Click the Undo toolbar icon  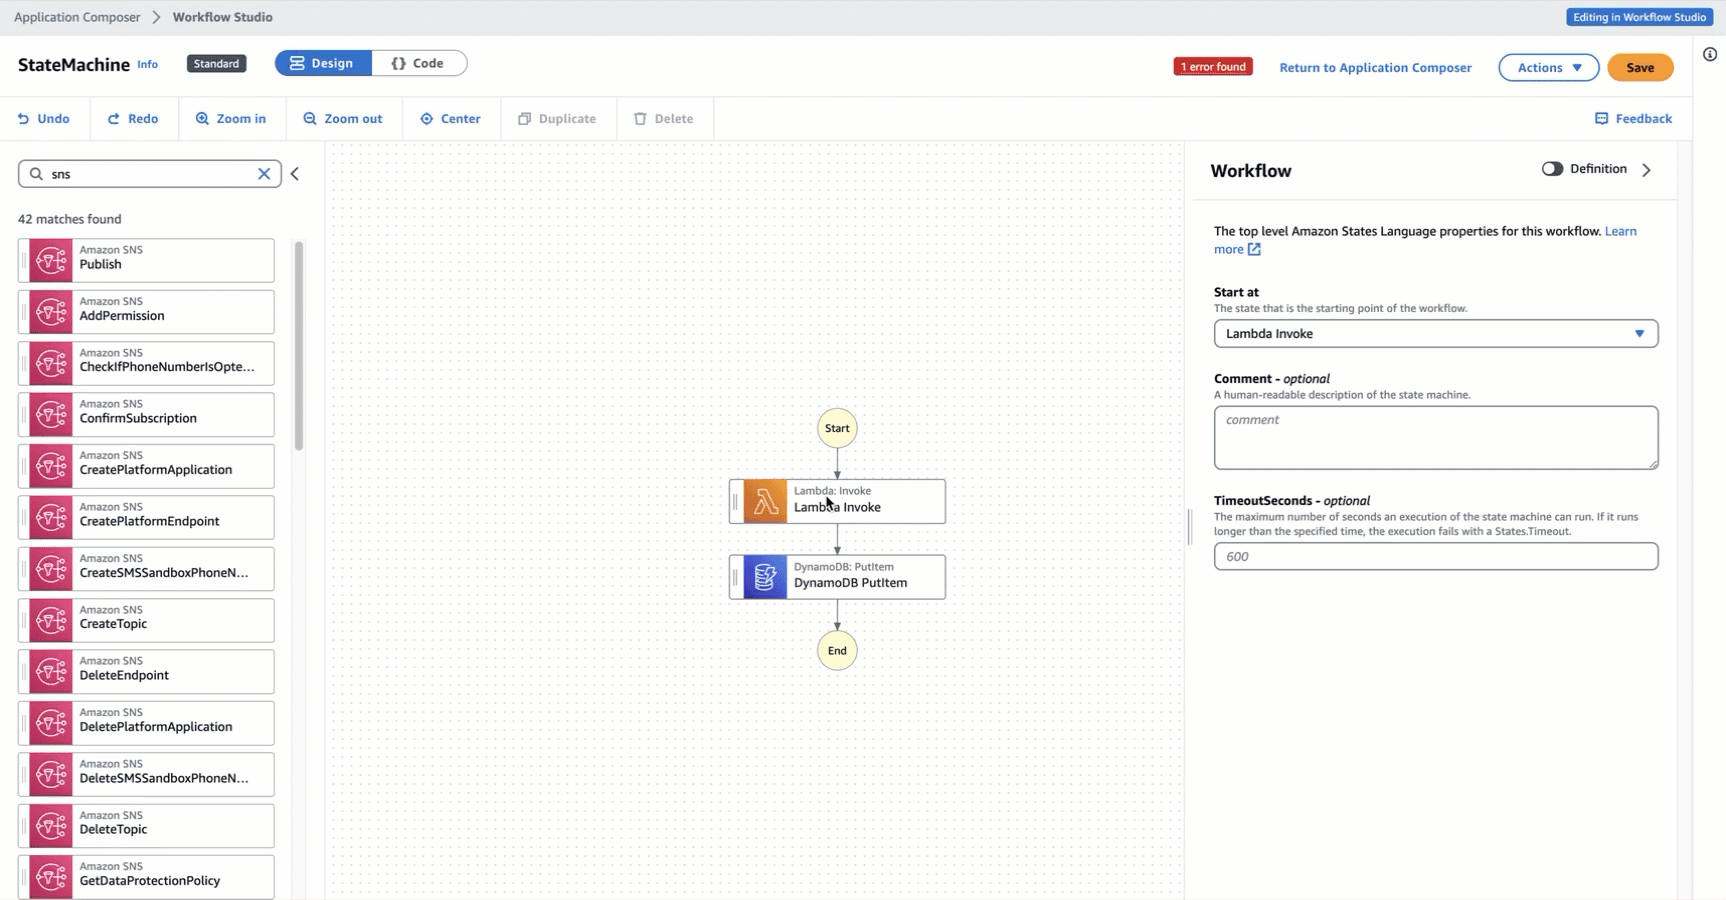click(24, 119)
